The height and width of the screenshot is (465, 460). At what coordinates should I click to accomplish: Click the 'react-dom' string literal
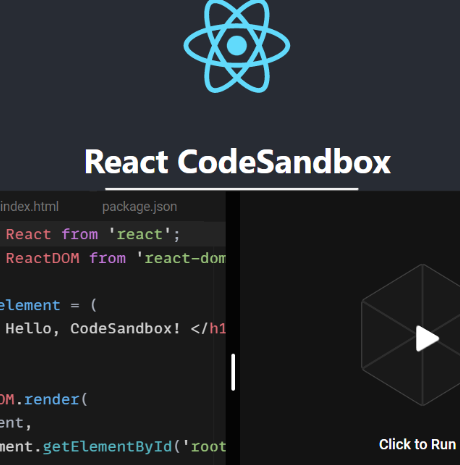[x=181, y=258]
